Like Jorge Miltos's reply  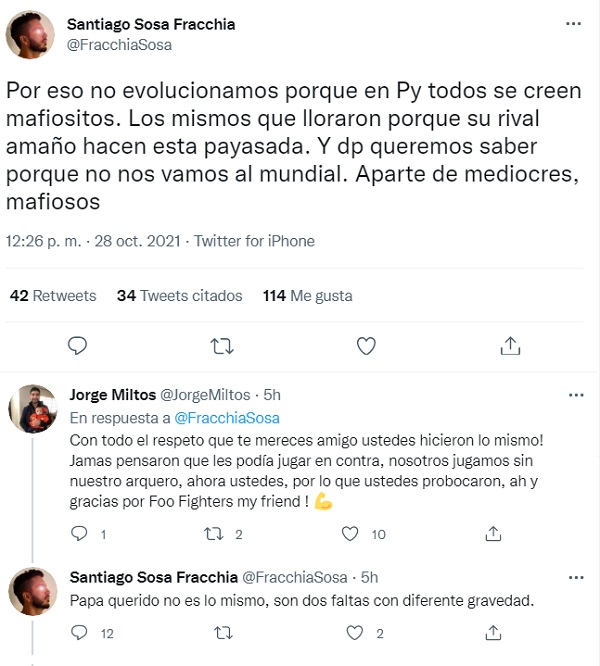[350, 534]
